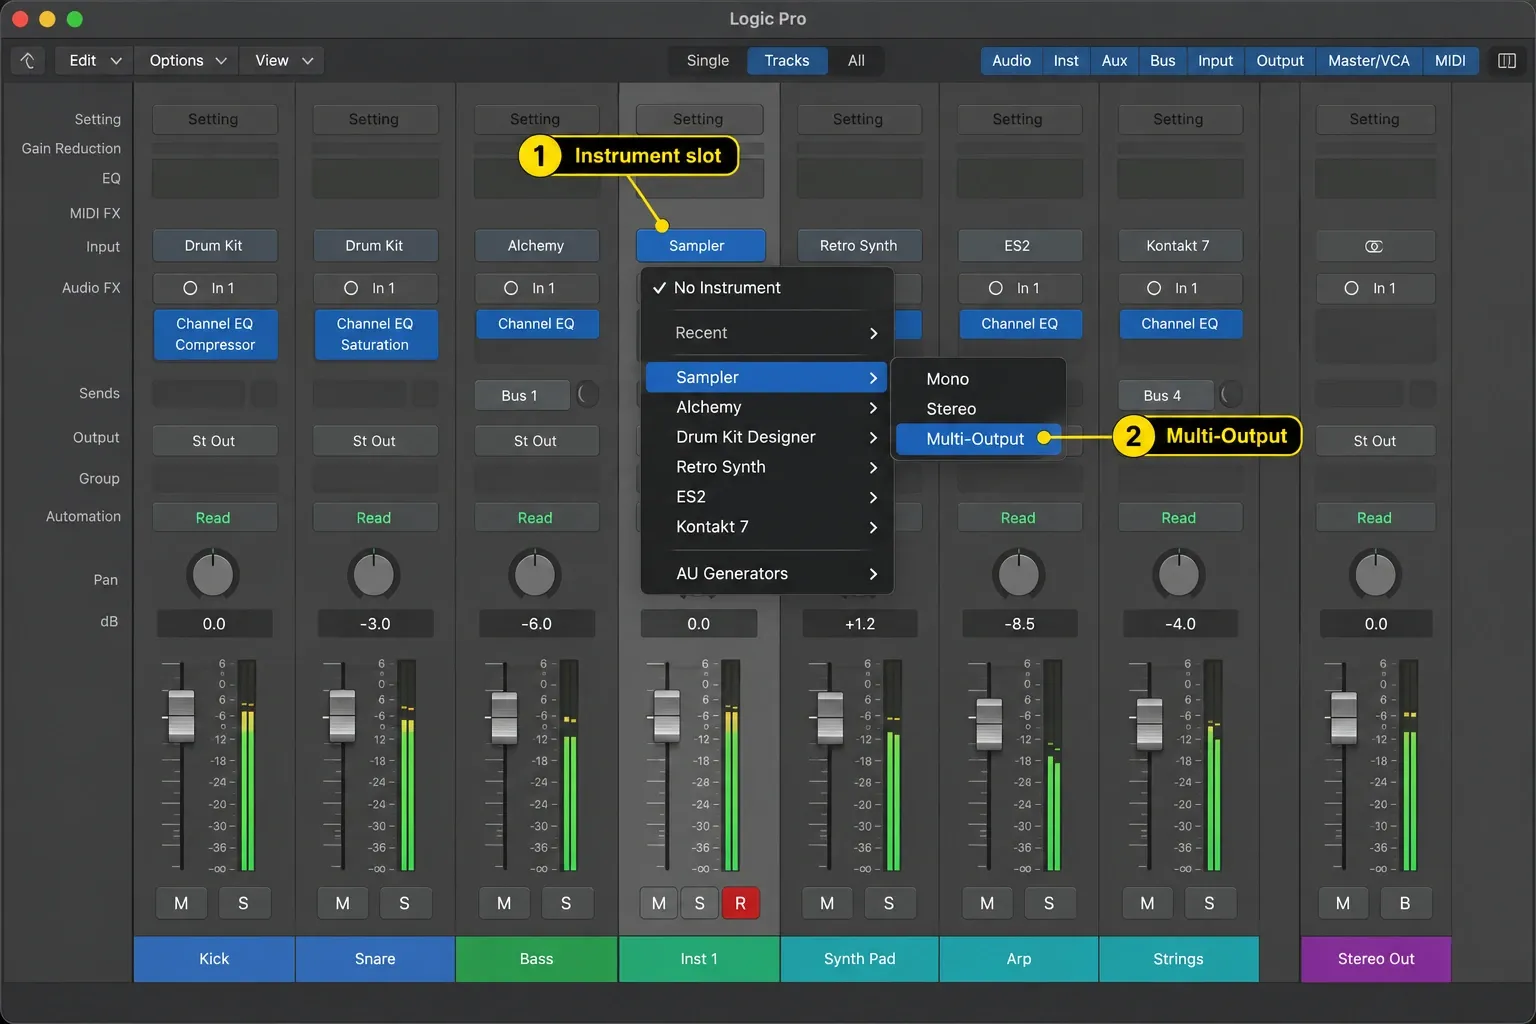The height and width of the screenshot is (1024, 1536).
Task: Solo the Strings channel
Action: (1209, 903)
